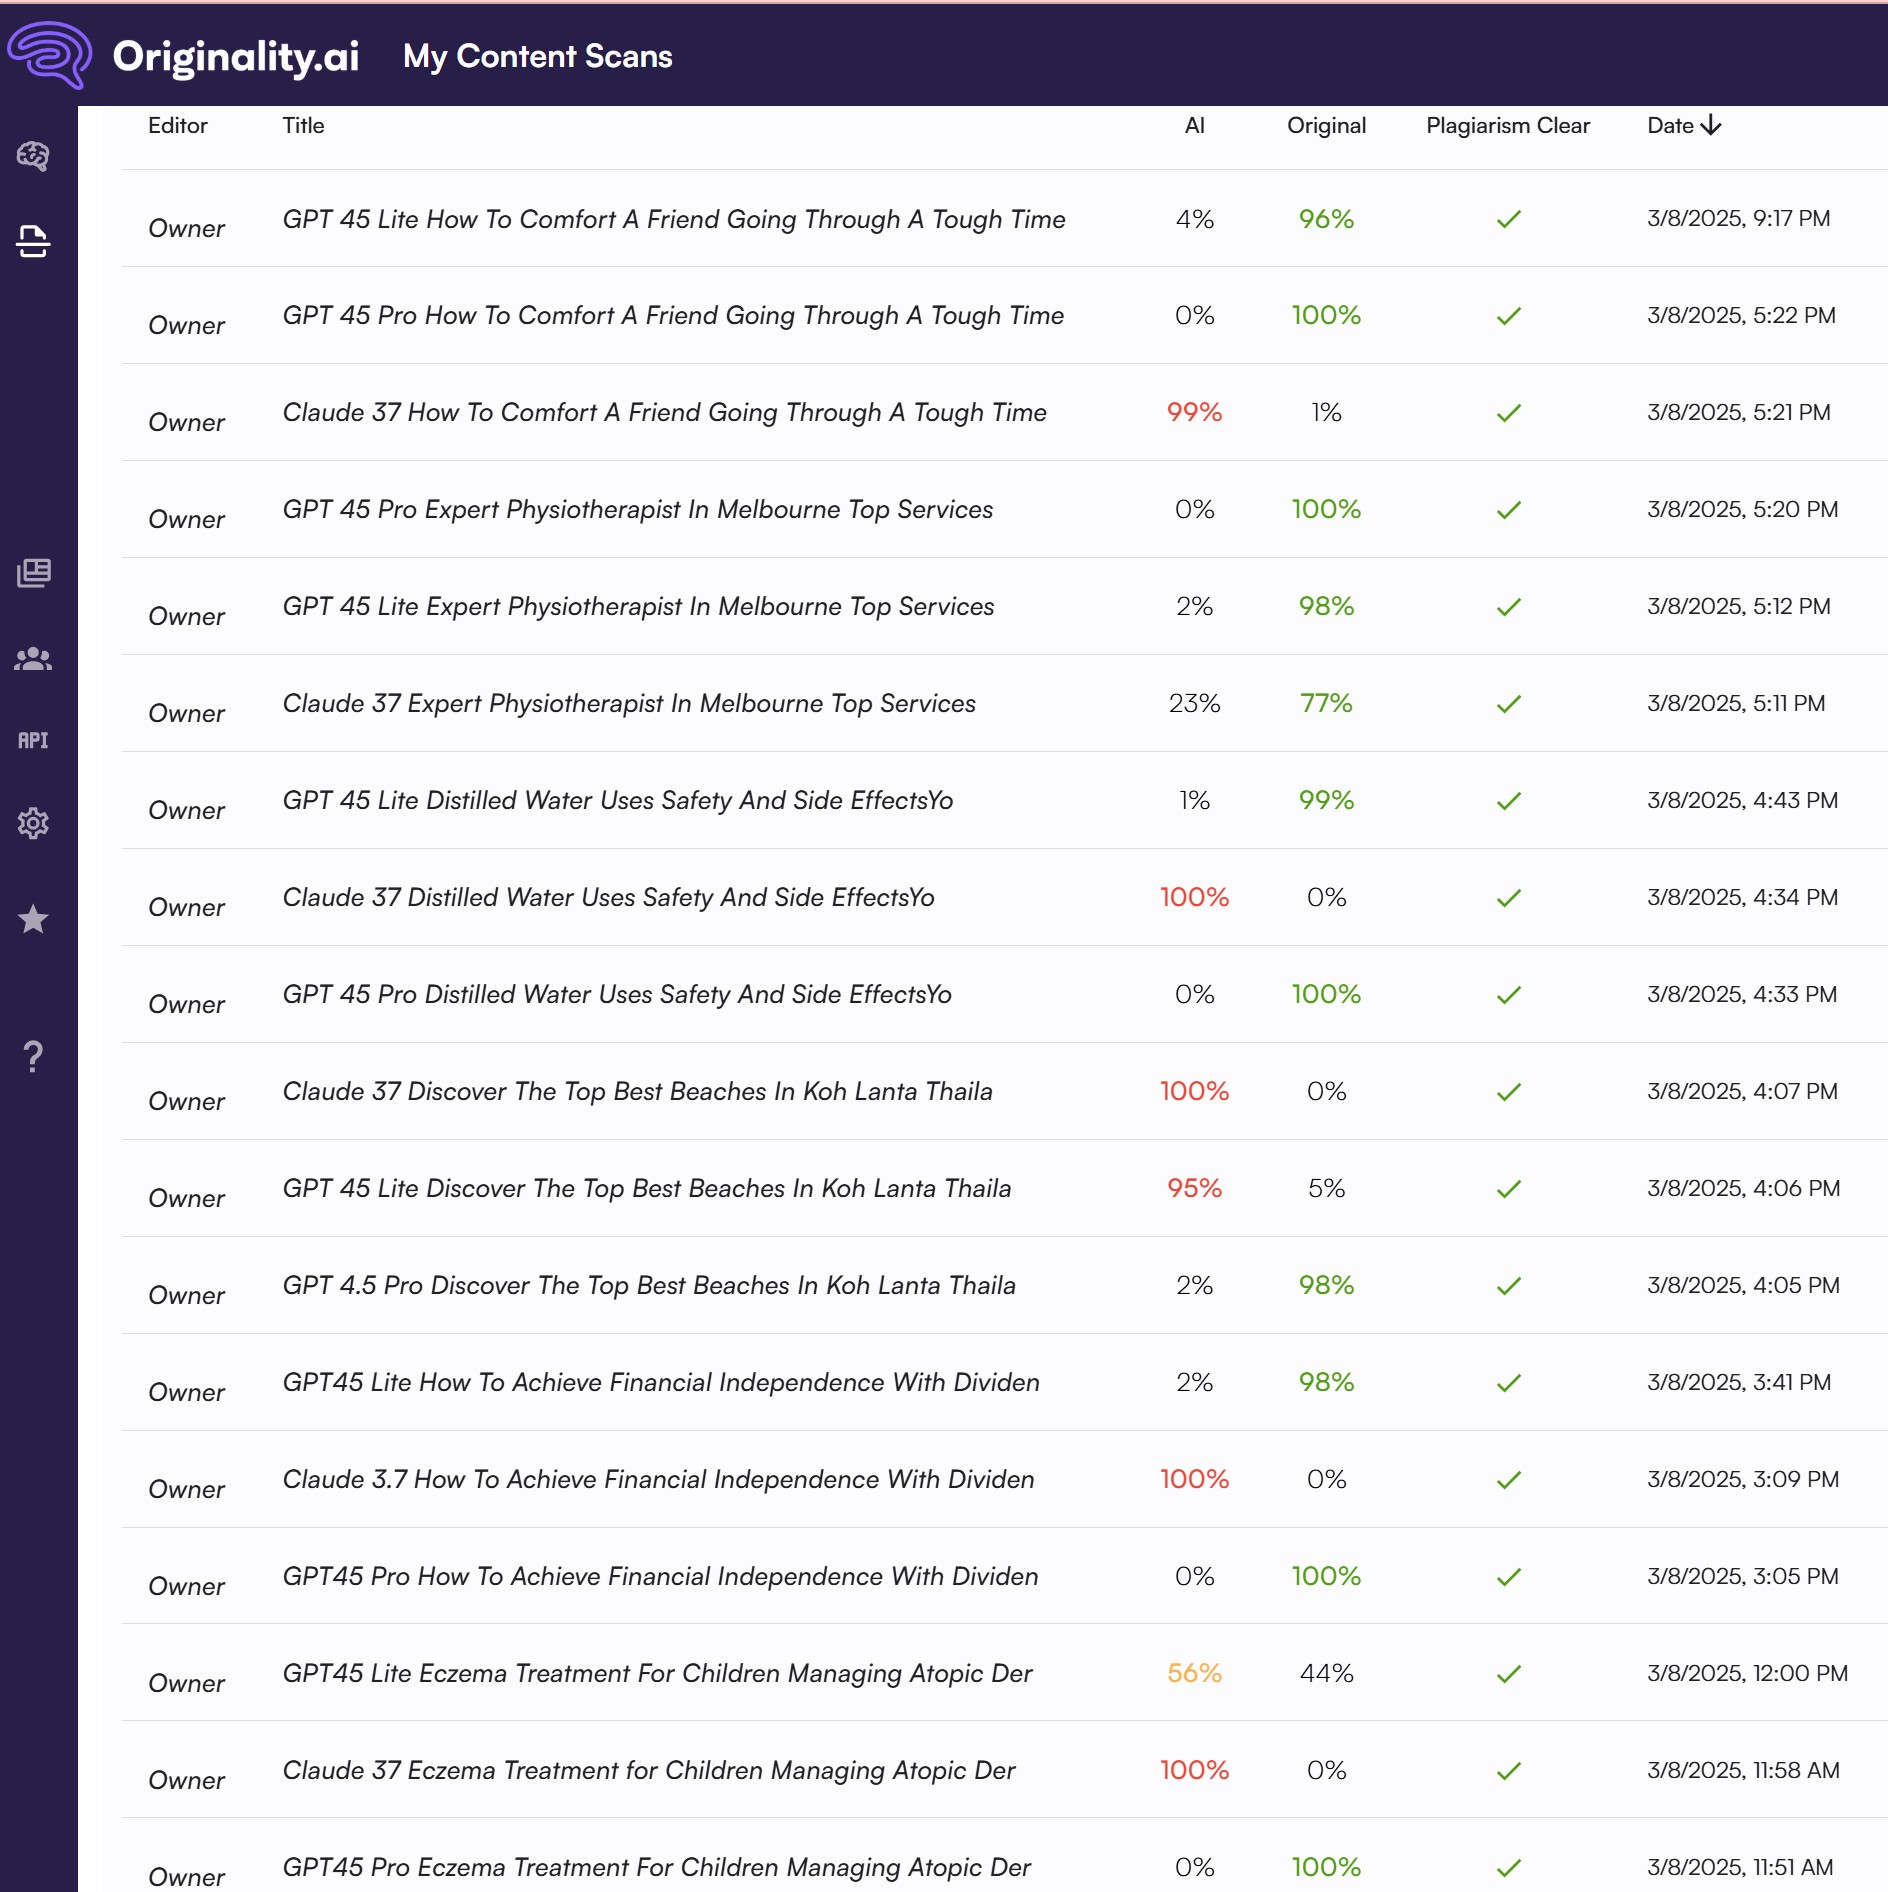Click the Original column header
Screen dimensions: 1888x1892
[x=1326, y=125]
